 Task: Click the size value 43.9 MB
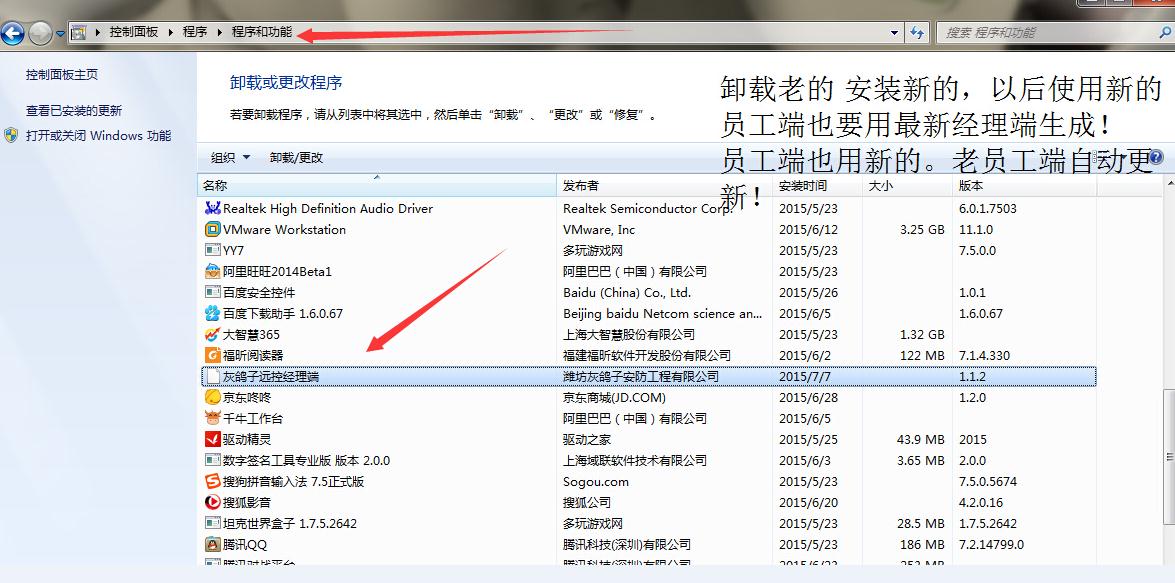tap(920, 439)
